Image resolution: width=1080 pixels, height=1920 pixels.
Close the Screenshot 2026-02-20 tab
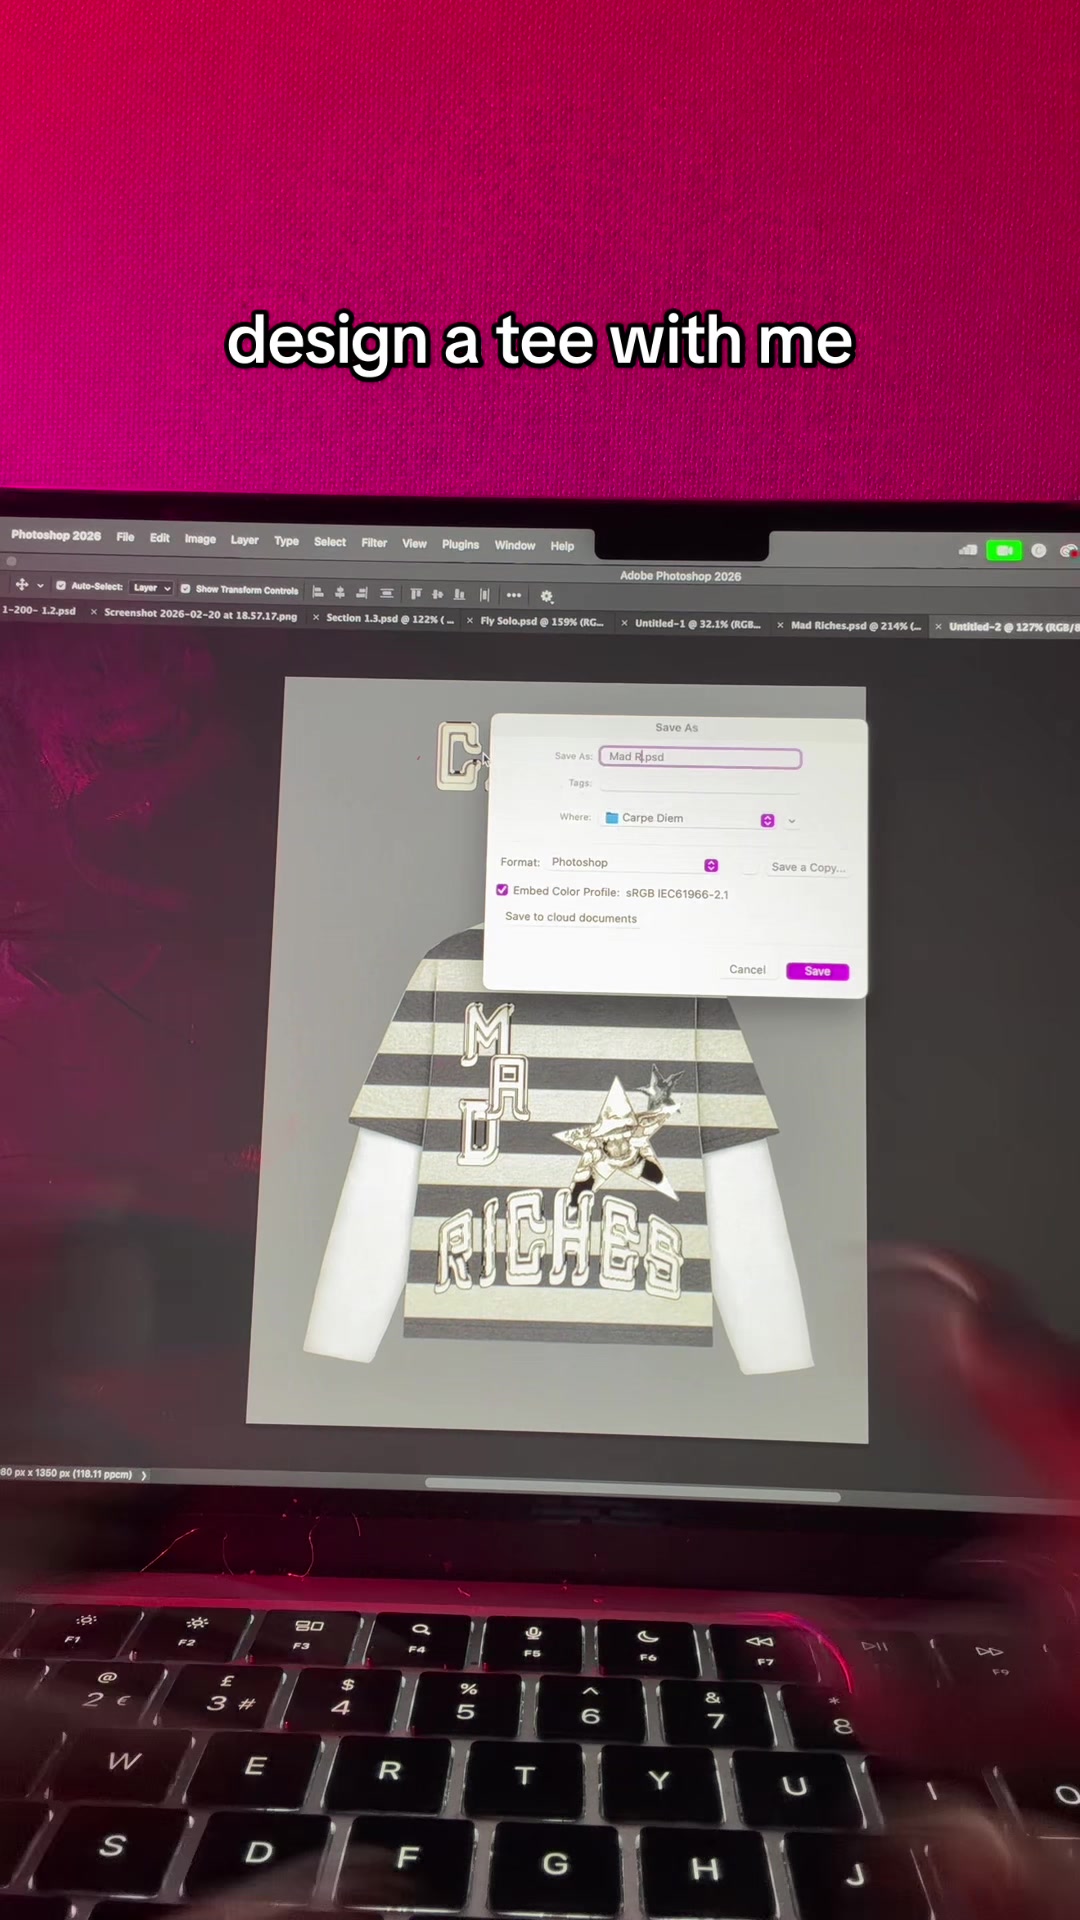tap(94, 613)
